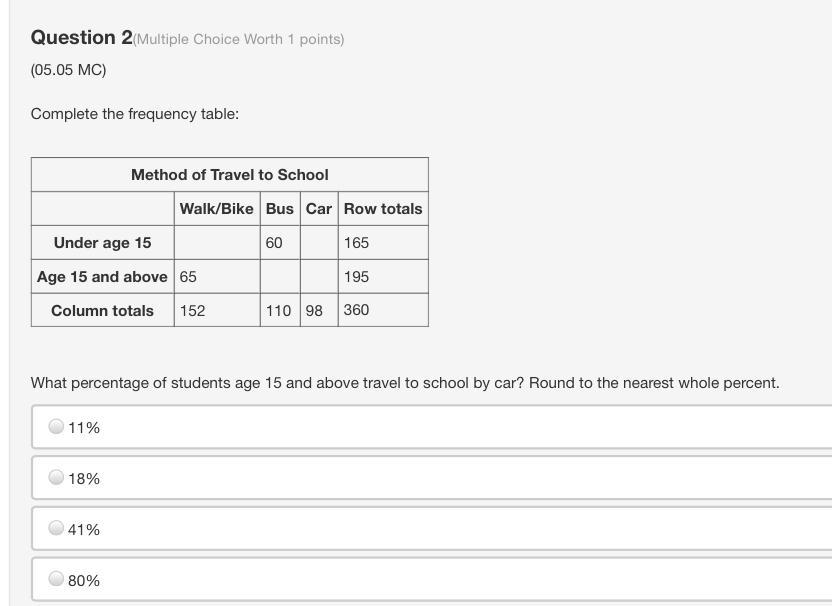The width and height of the screenshot is (832, 606).
Task: Click the Age 15 and above row label
Action: [102, 277]
